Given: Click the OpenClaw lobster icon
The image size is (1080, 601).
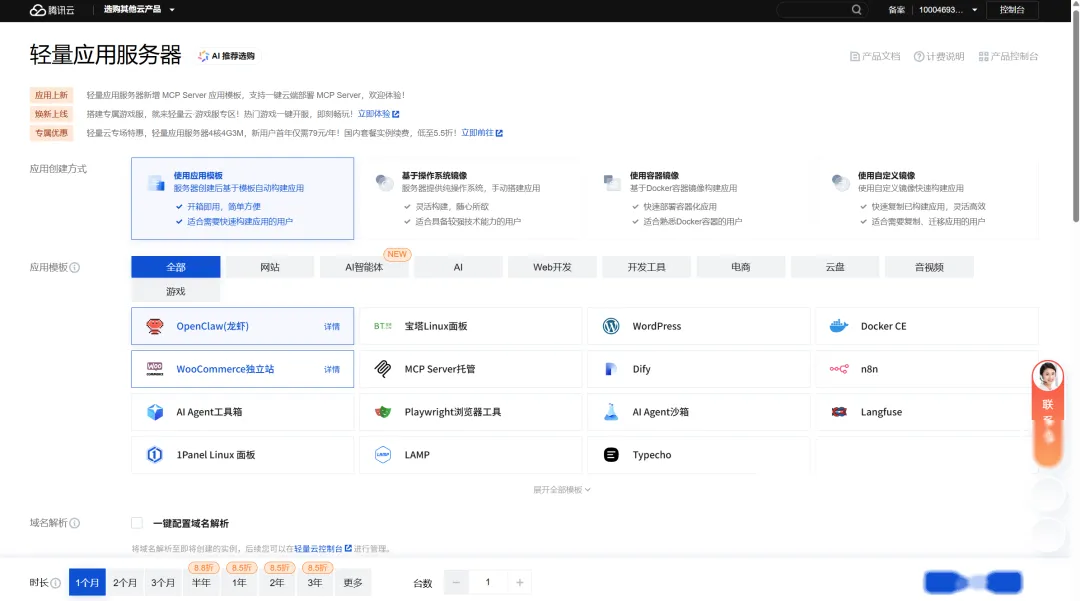Looking at the screenshot, I should coord(155,326).
